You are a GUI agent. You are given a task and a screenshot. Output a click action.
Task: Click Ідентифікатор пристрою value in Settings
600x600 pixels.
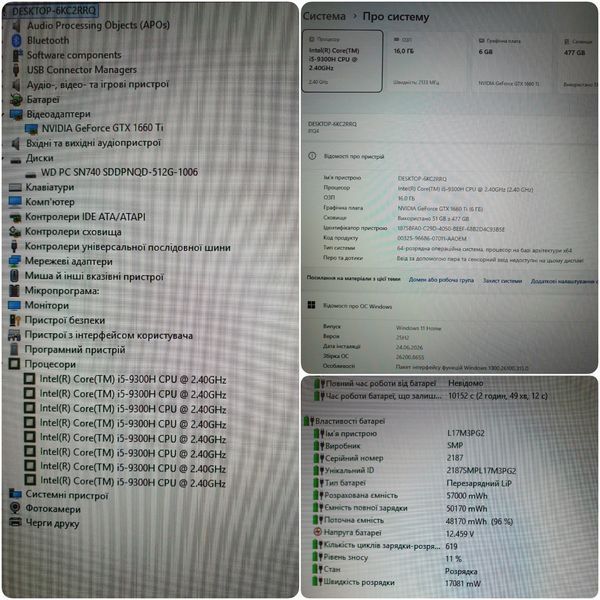451,229
